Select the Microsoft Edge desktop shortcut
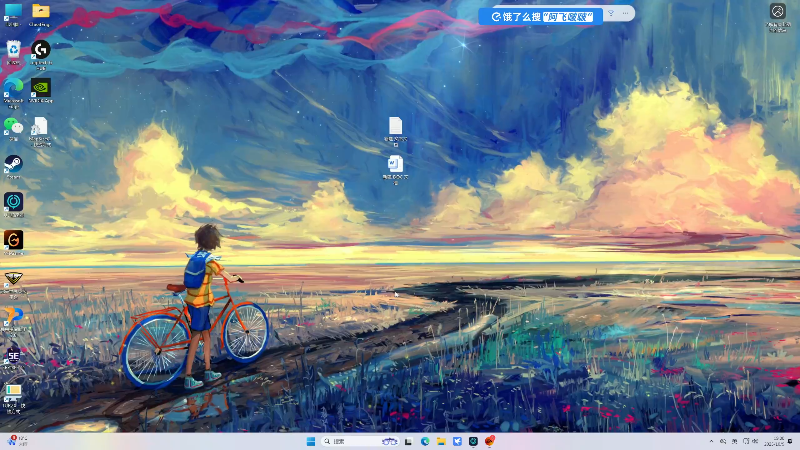Image resolution: width=800 pixels, height=450 pixels. (x=13, y=92)
